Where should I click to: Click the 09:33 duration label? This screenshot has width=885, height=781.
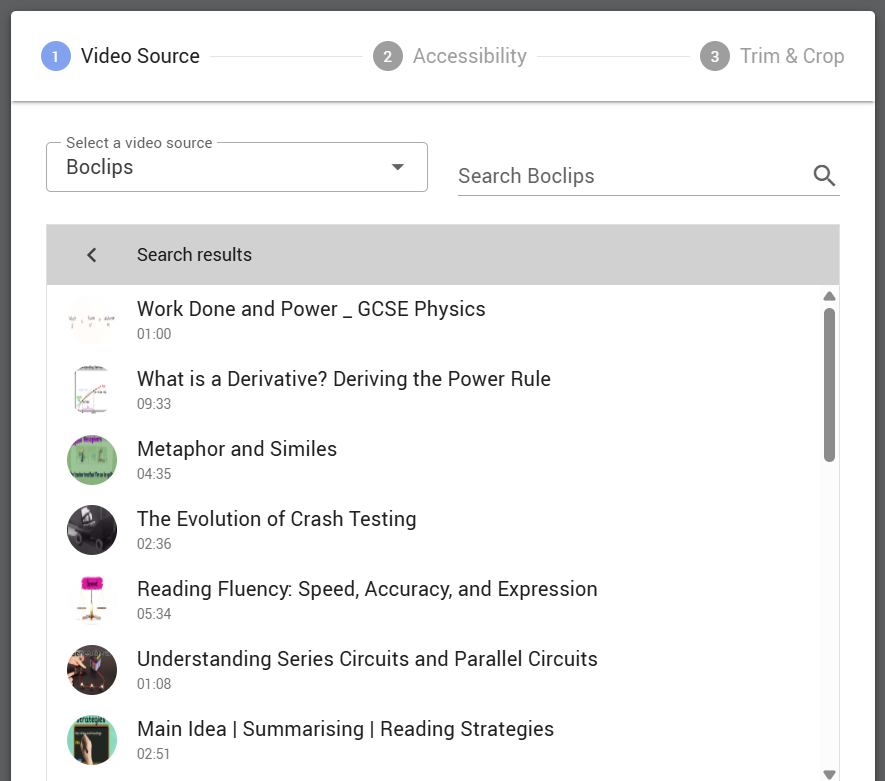154,404
